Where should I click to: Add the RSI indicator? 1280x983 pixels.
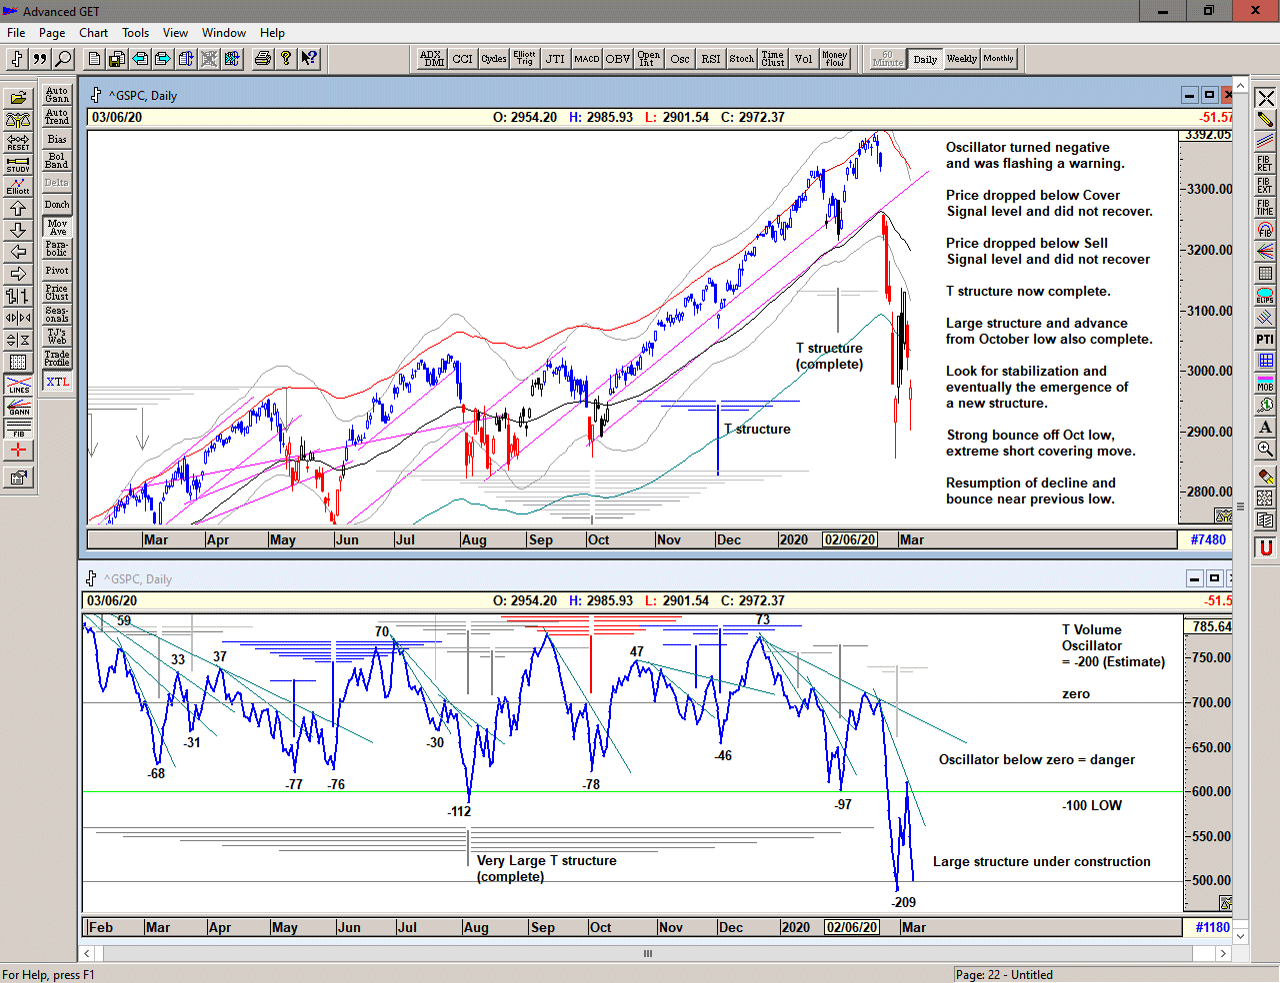pos(711,59)
